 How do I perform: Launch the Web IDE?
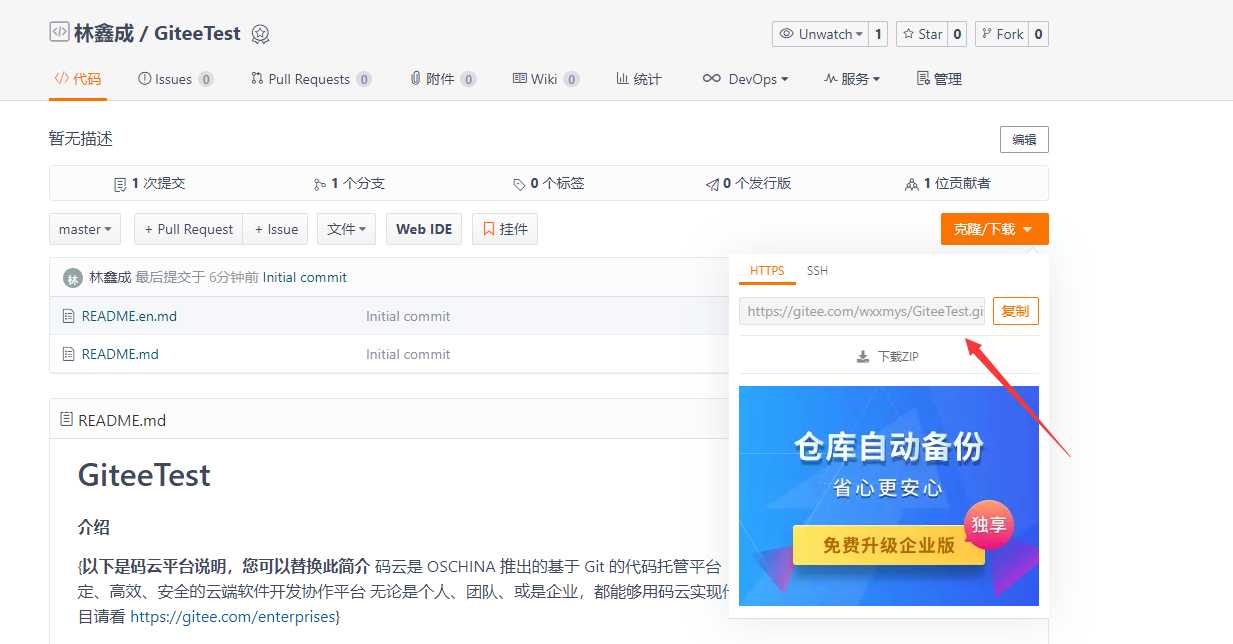tap(424, 229)
